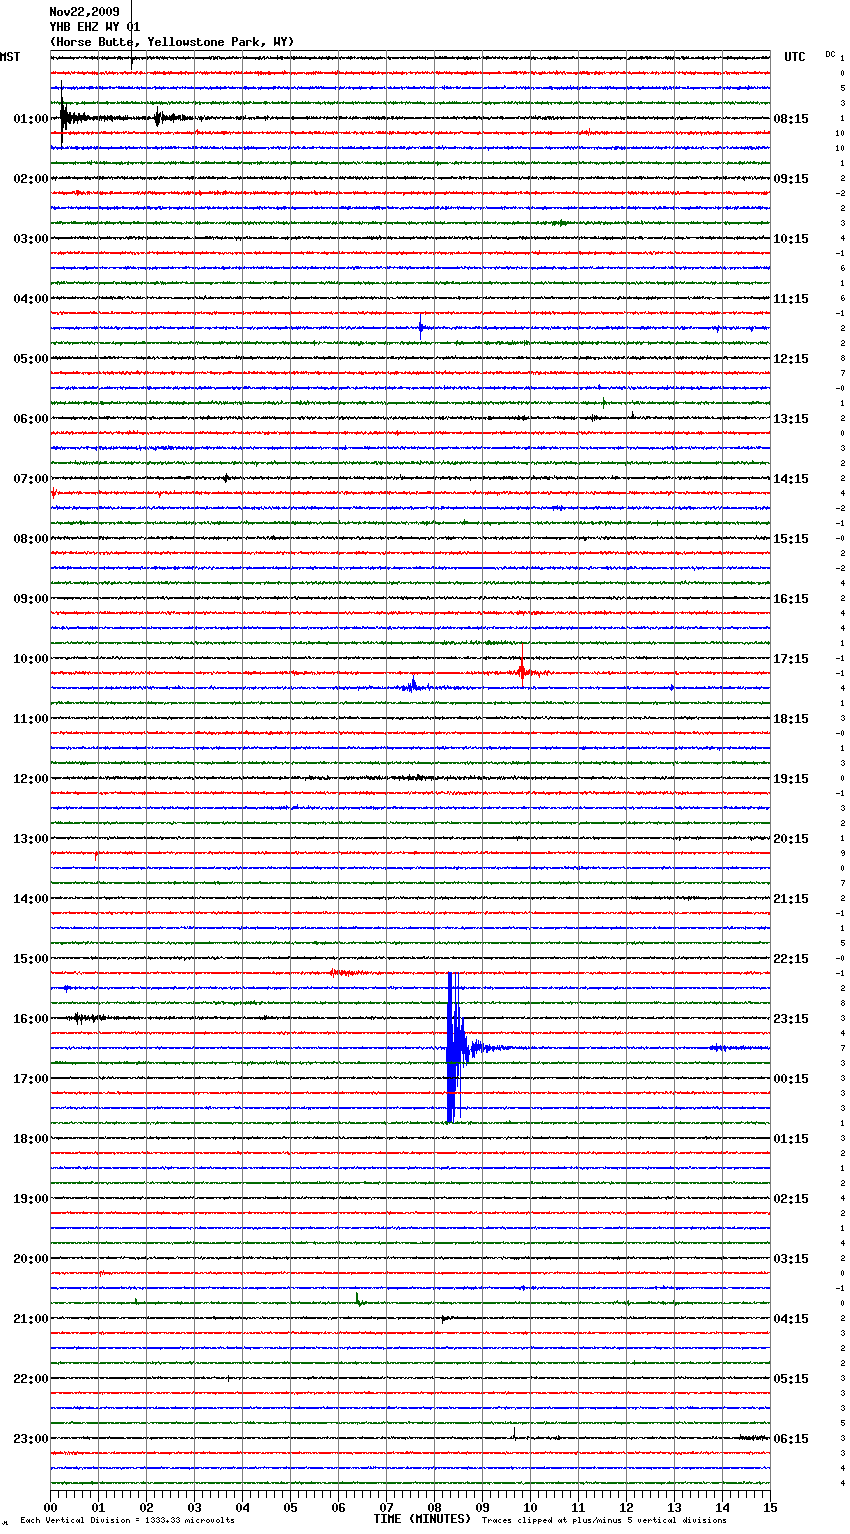Select the 07:00 MST hour label

(x=31, y=479)
